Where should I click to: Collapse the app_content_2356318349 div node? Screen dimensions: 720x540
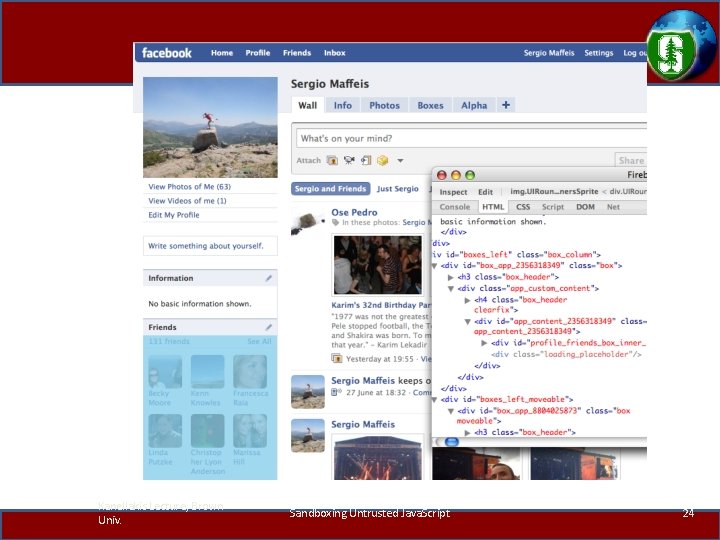coord(467,321)
